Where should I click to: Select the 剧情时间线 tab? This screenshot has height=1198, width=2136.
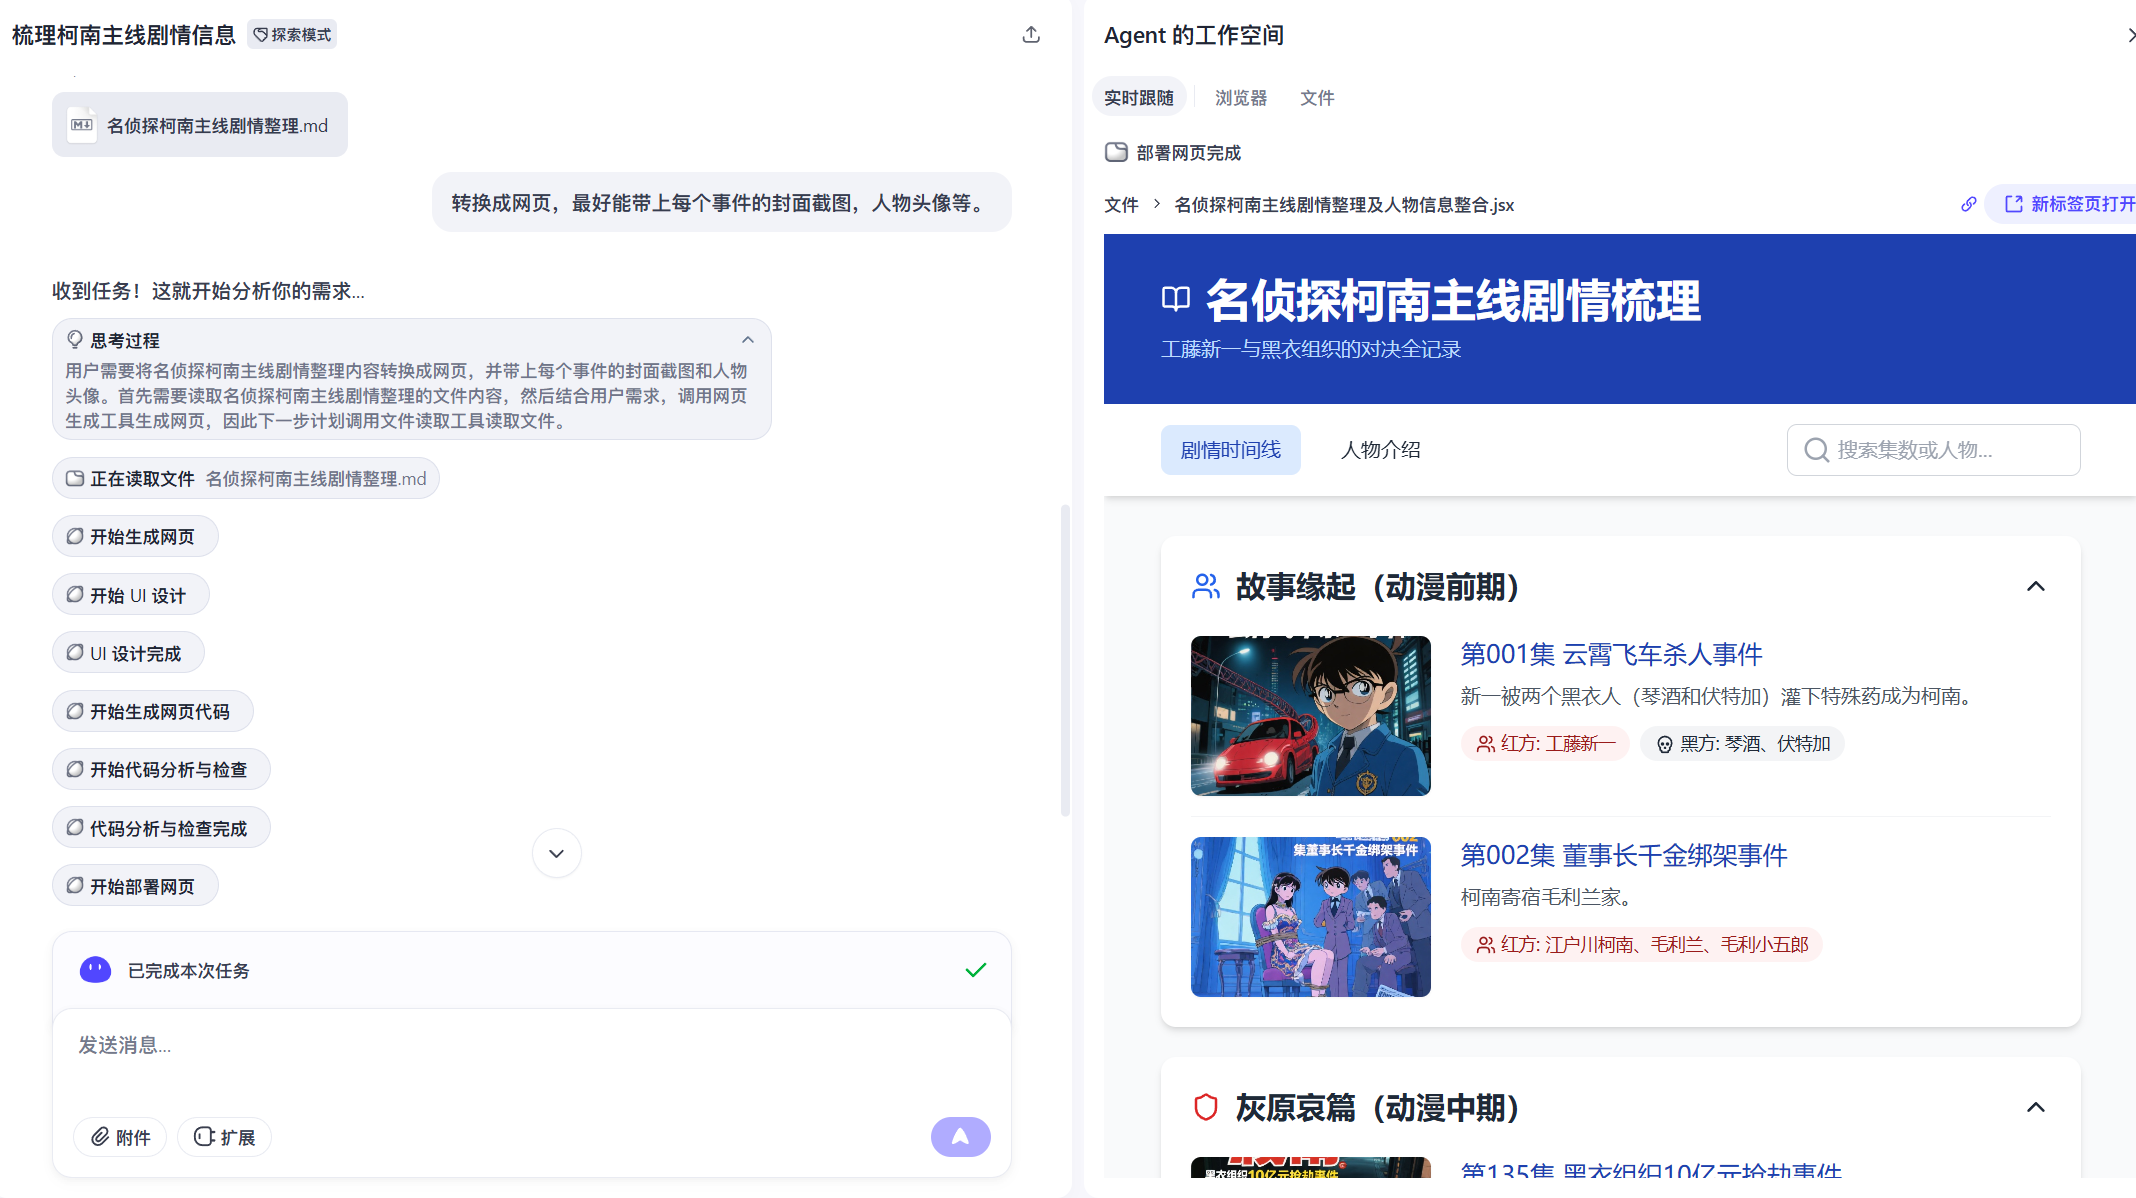(x=1231, y=450)
